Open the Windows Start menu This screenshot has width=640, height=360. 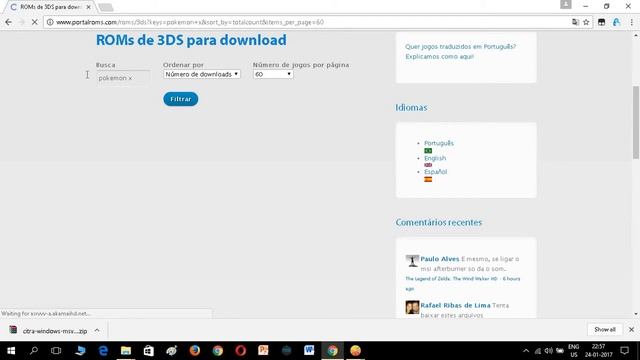pos(11,351)
